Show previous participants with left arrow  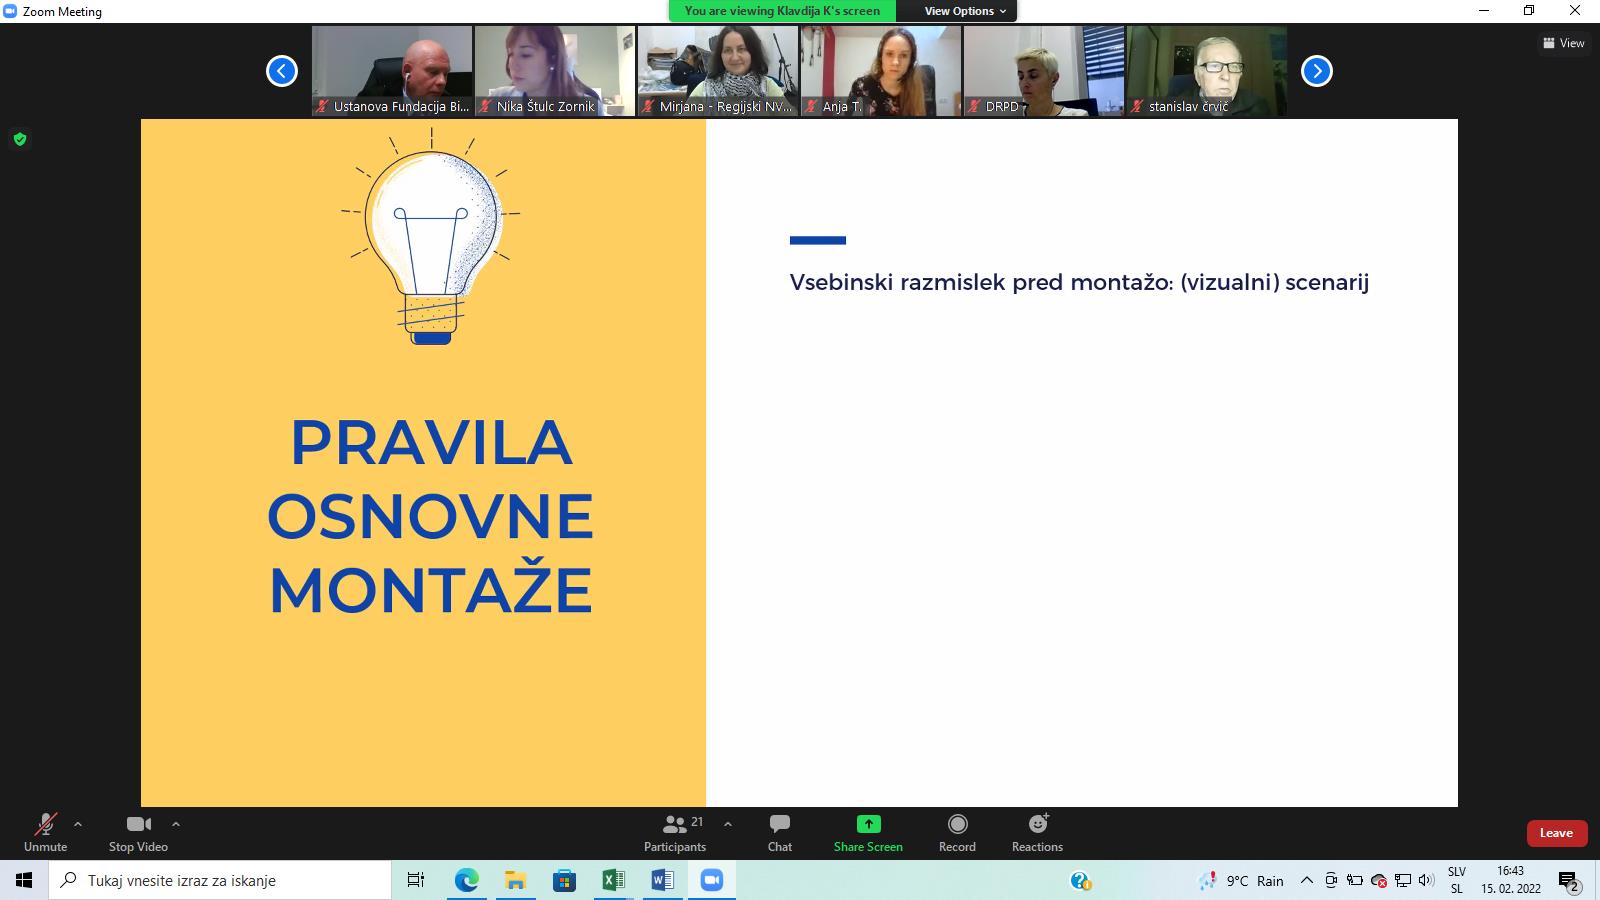coord(282,71)
